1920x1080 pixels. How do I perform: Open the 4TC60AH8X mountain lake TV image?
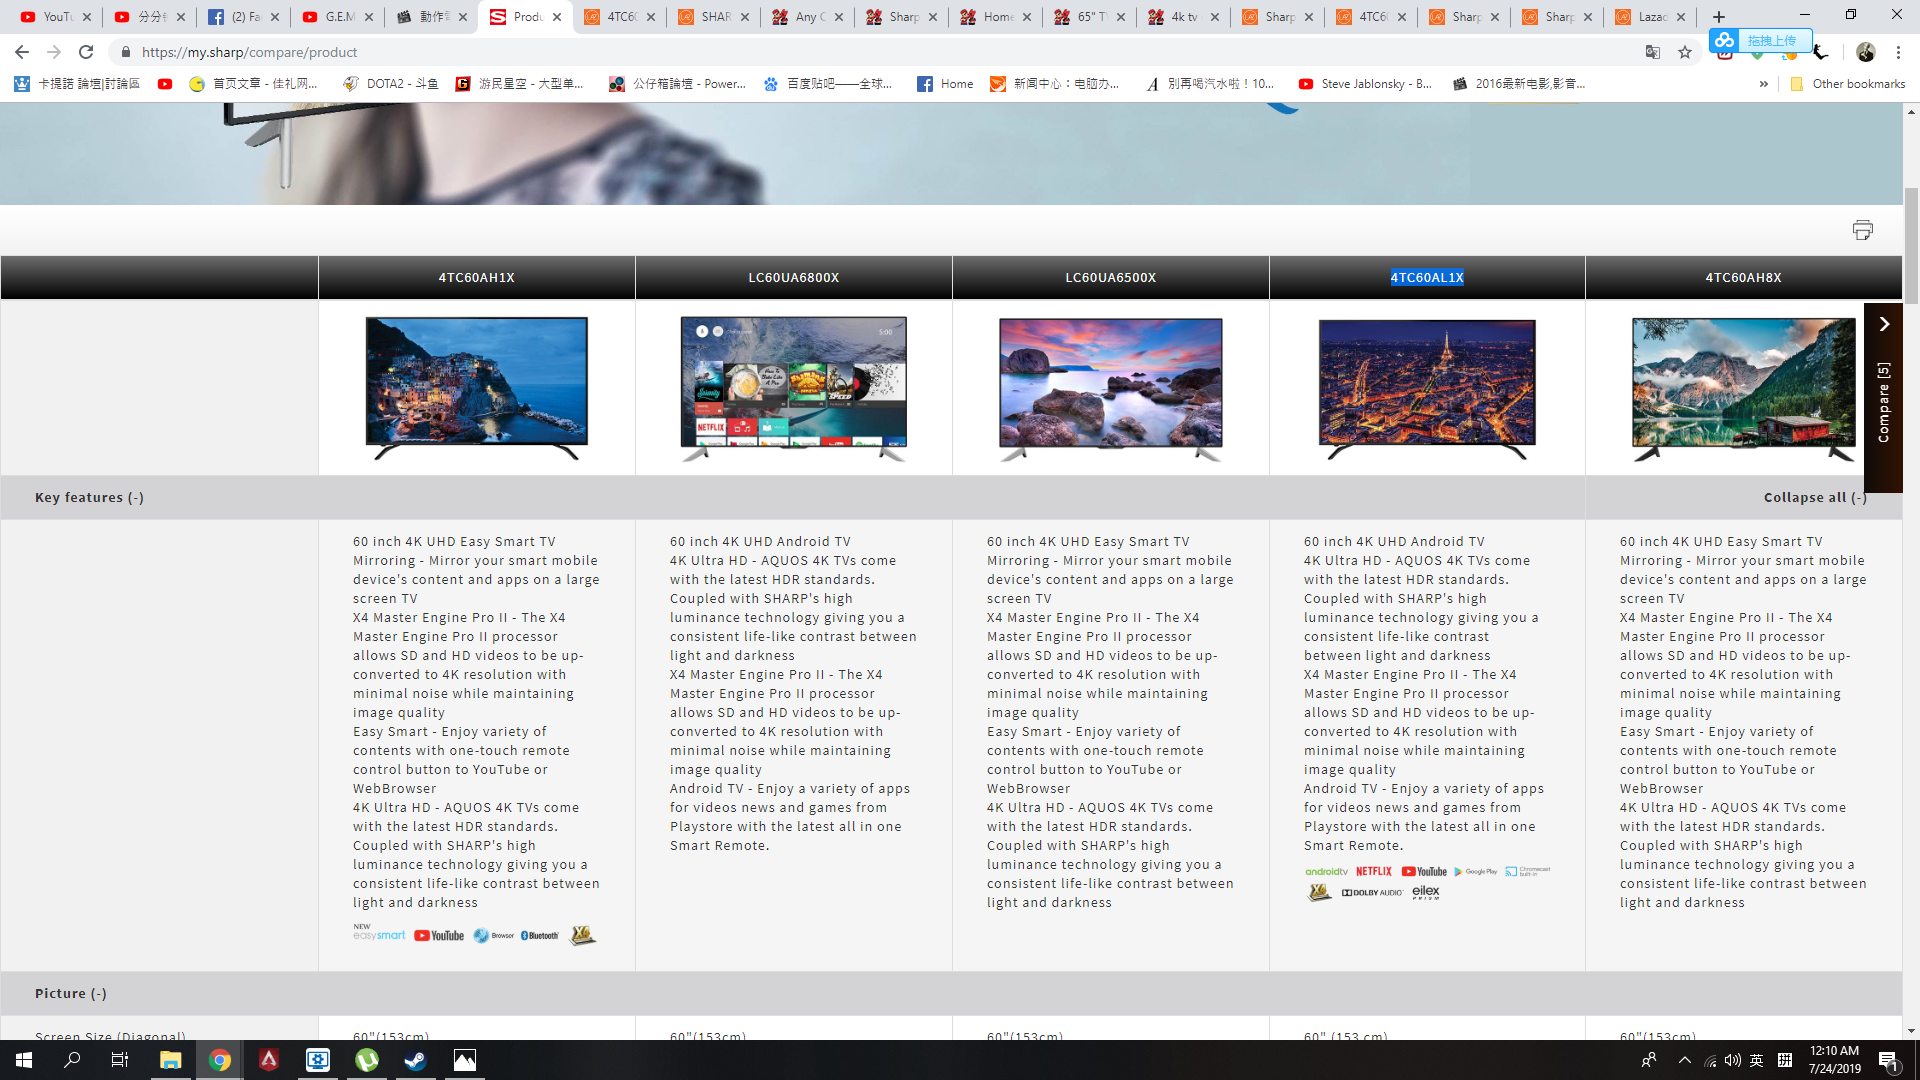[x=1744, y=389]
